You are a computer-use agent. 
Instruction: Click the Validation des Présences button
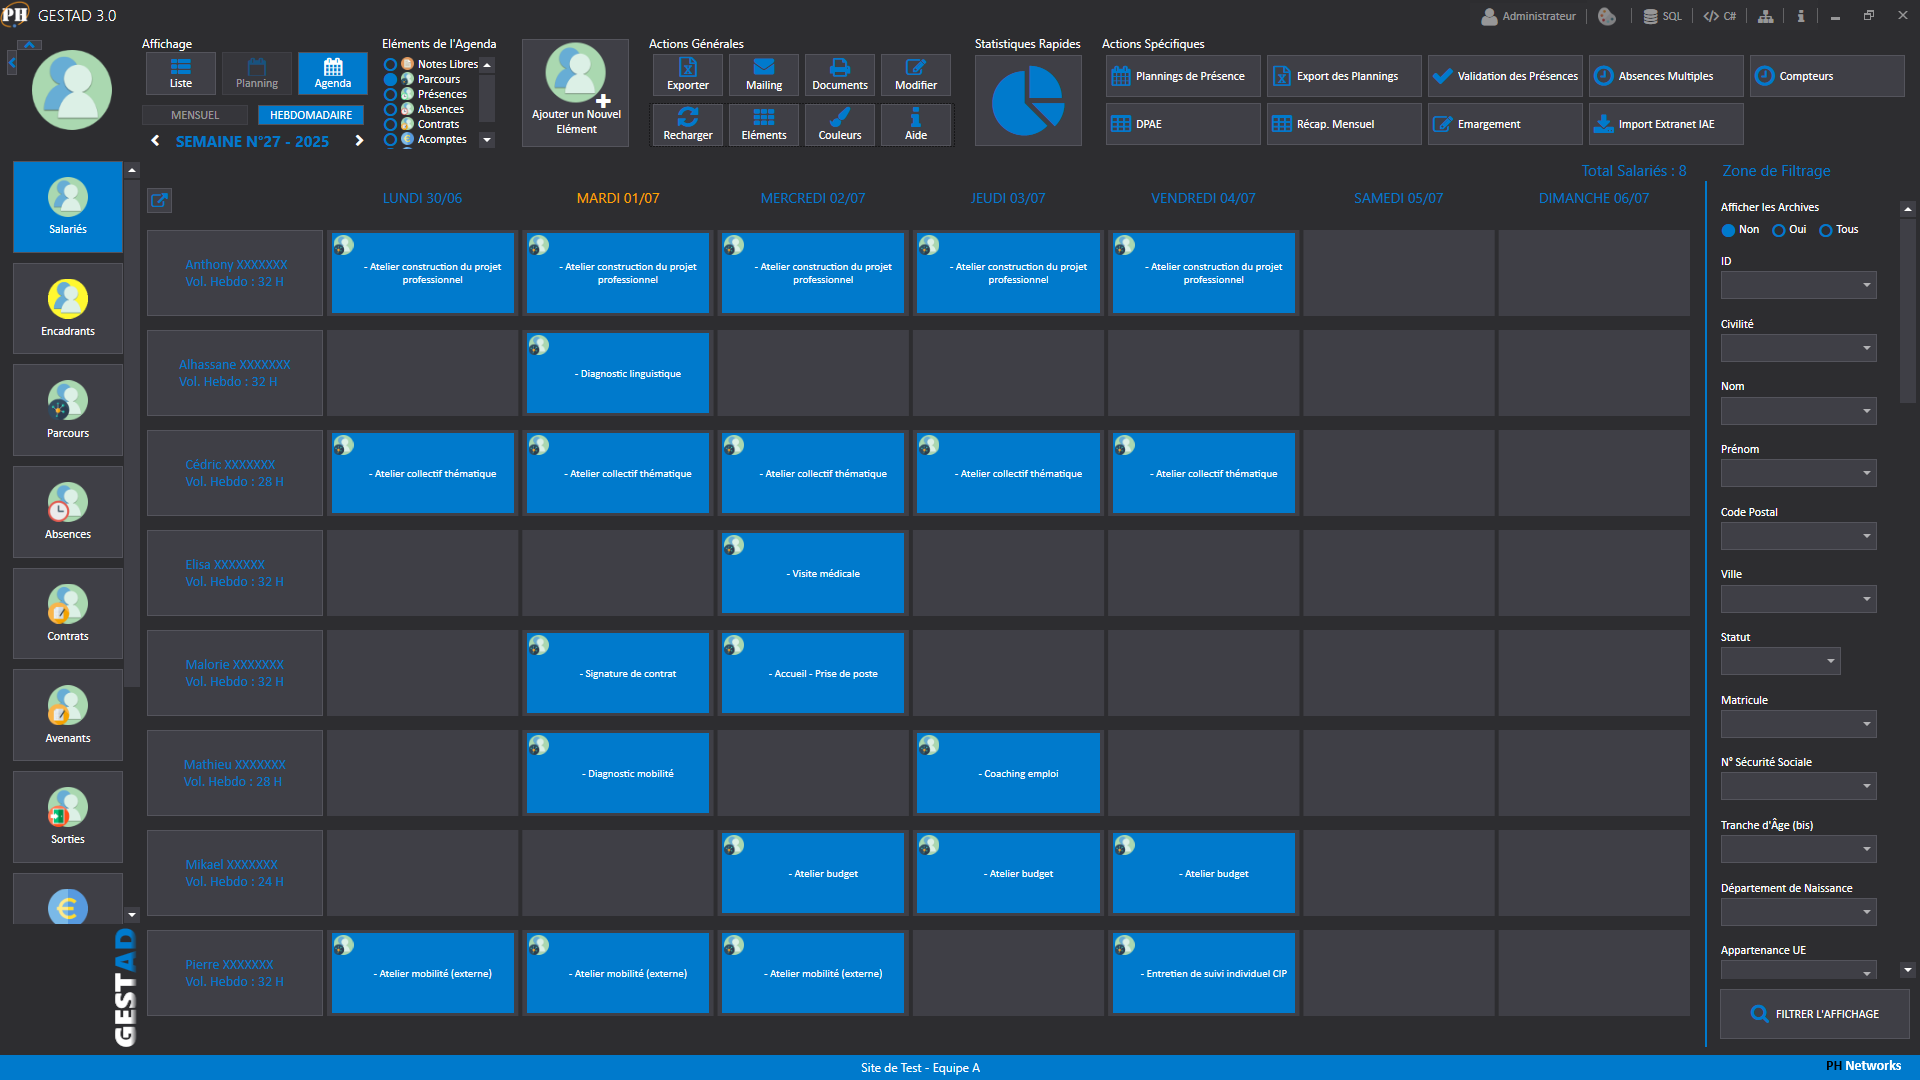point(1505,76)
